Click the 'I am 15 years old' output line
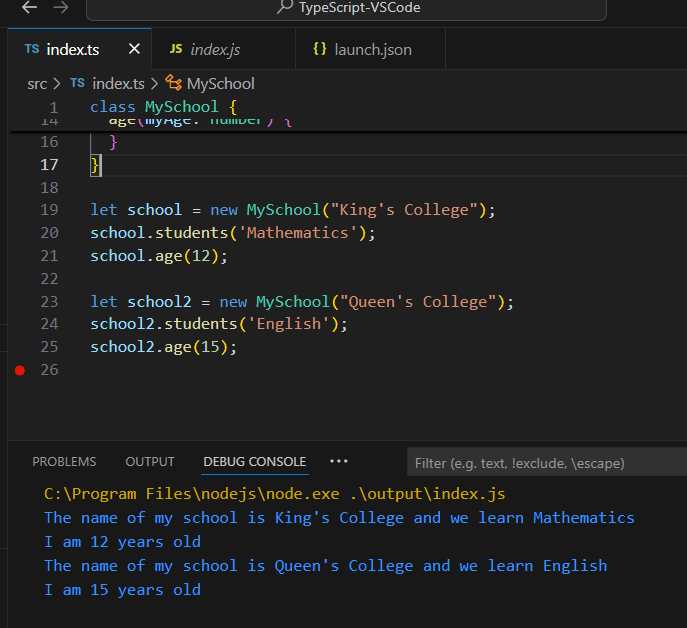Image resolution: width=687 pixels, height=628 pixels. pos(123,590)
